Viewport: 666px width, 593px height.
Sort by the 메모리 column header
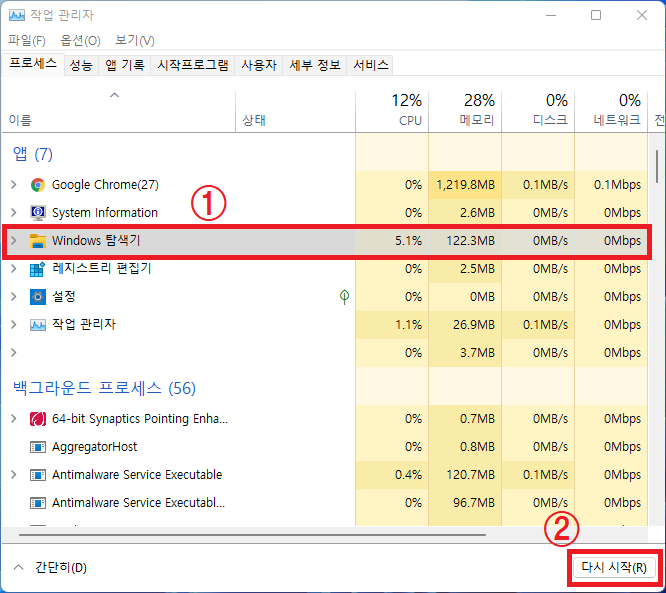click(x=465, y=111)
